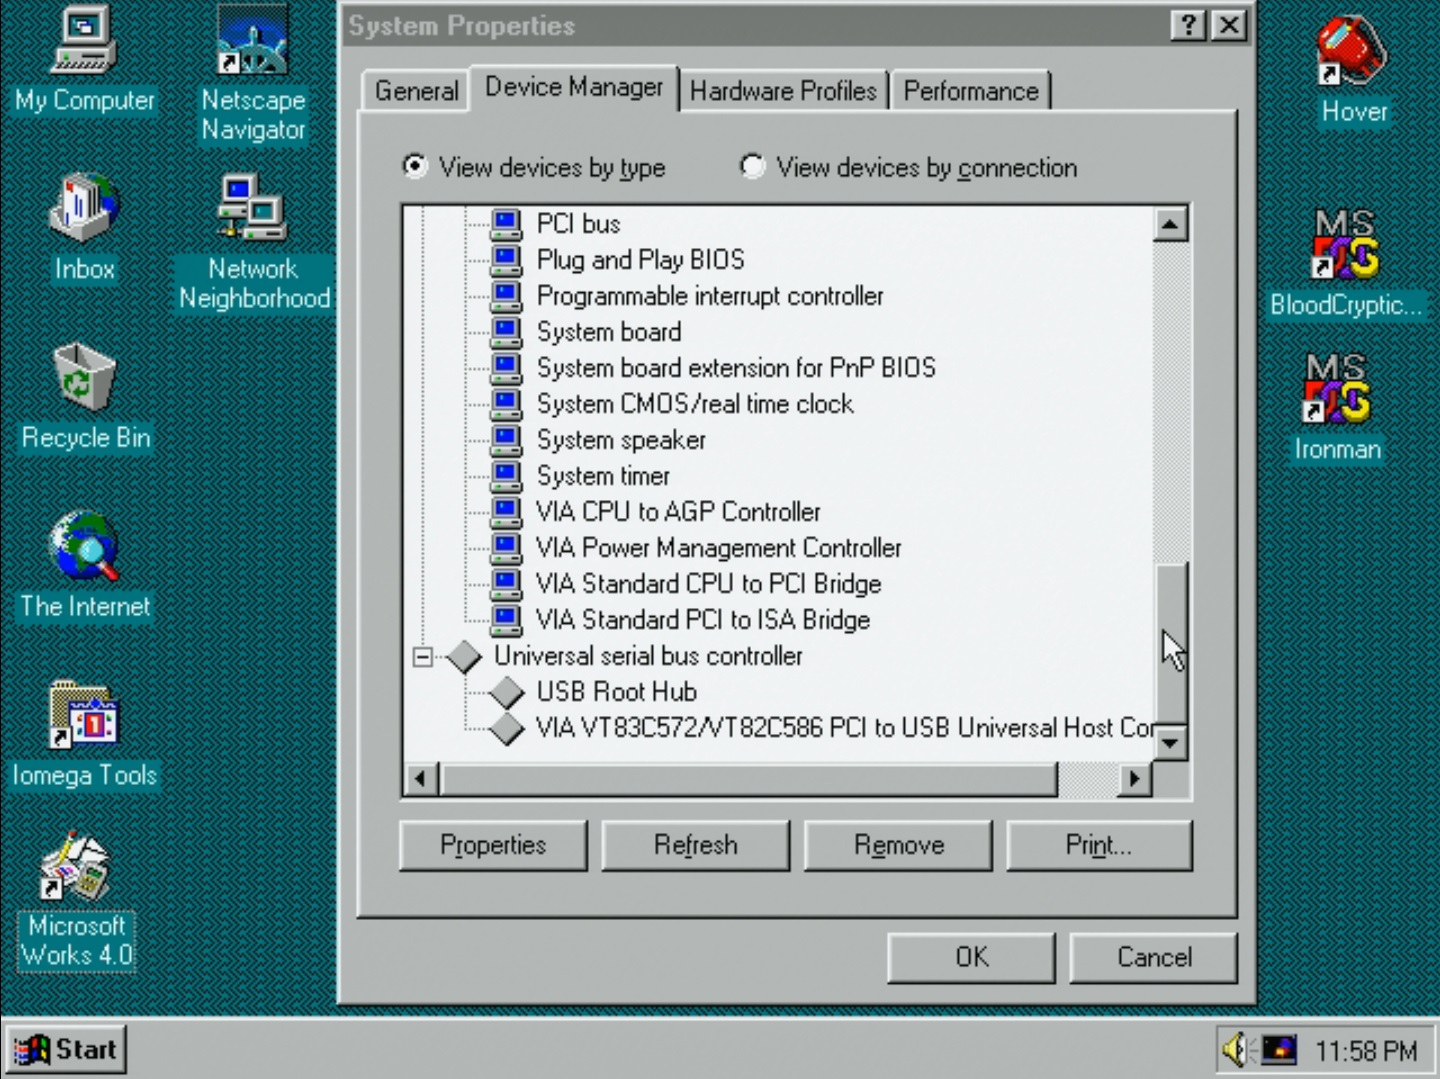Select the BloodCryptic MS-DOS shortcut icon
The width and height of the screenshot is (1440, 1079).
click(1344, 243)
